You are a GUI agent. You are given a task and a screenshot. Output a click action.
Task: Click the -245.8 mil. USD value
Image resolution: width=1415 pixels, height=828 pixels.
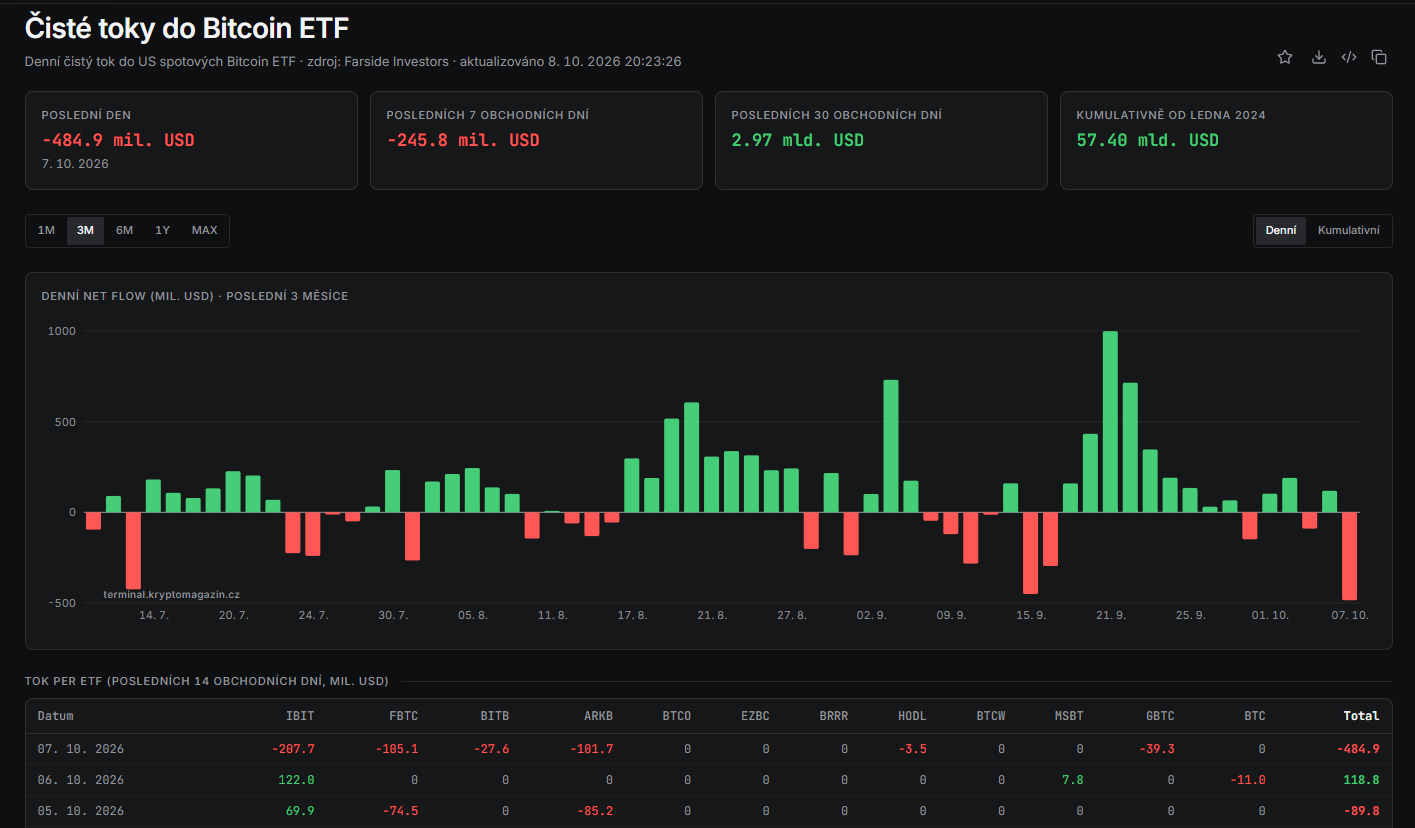pos(463,140)
